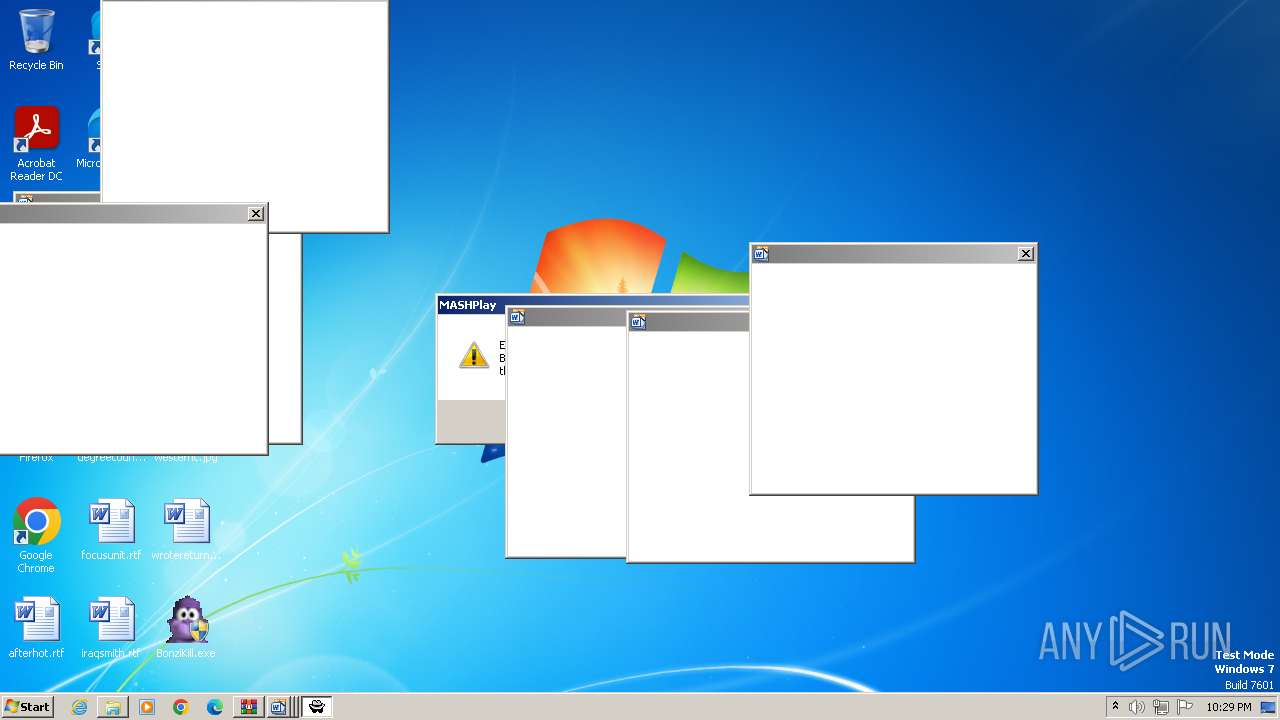Select the wrotereturn document icon
The width and height of the screenshot is (1280, 720).
[x=186, y=530]
